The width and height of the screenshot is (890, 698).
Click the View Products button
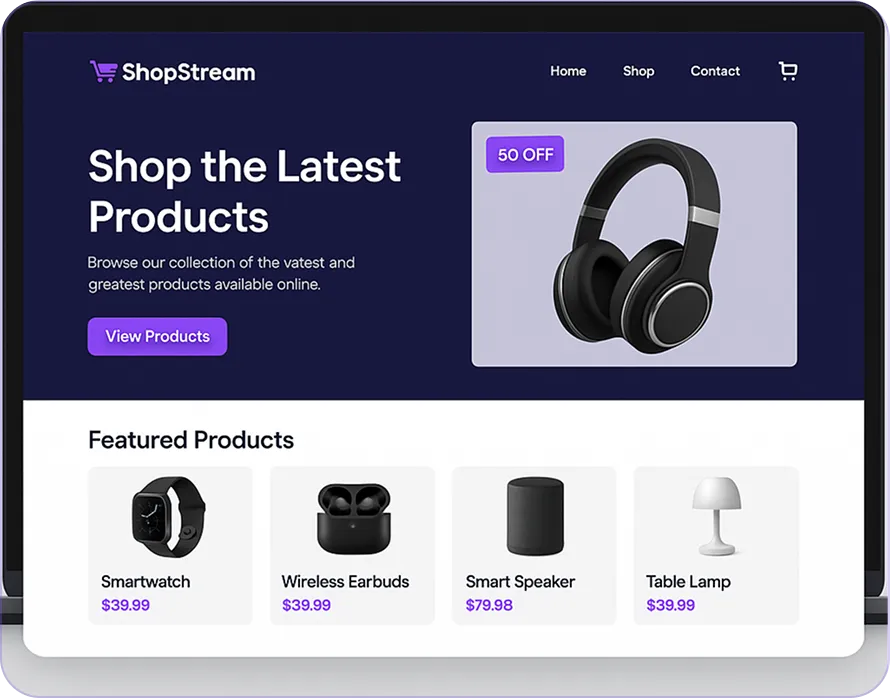(x=157, y=337)
